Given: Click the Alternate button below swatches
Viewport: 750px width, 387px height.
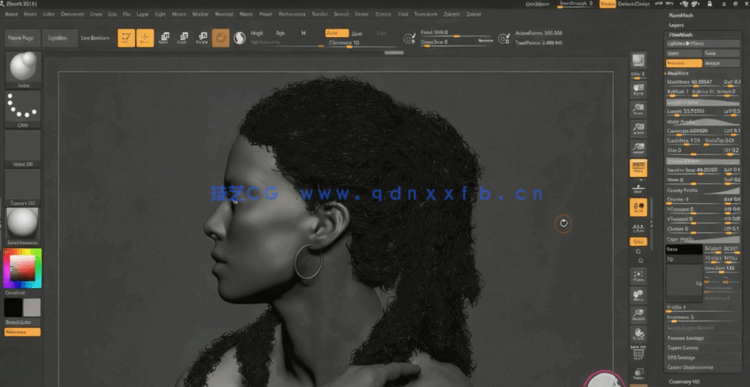Looking at the screenshot, I should click(x=22, y=332).
